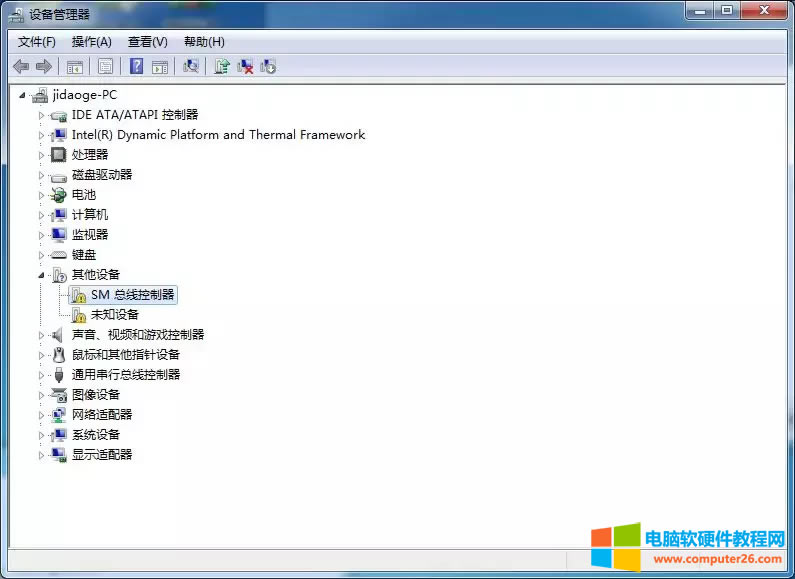Click the Back arrow toolbar button
This screenshot has height=579, width=795.
21,66
